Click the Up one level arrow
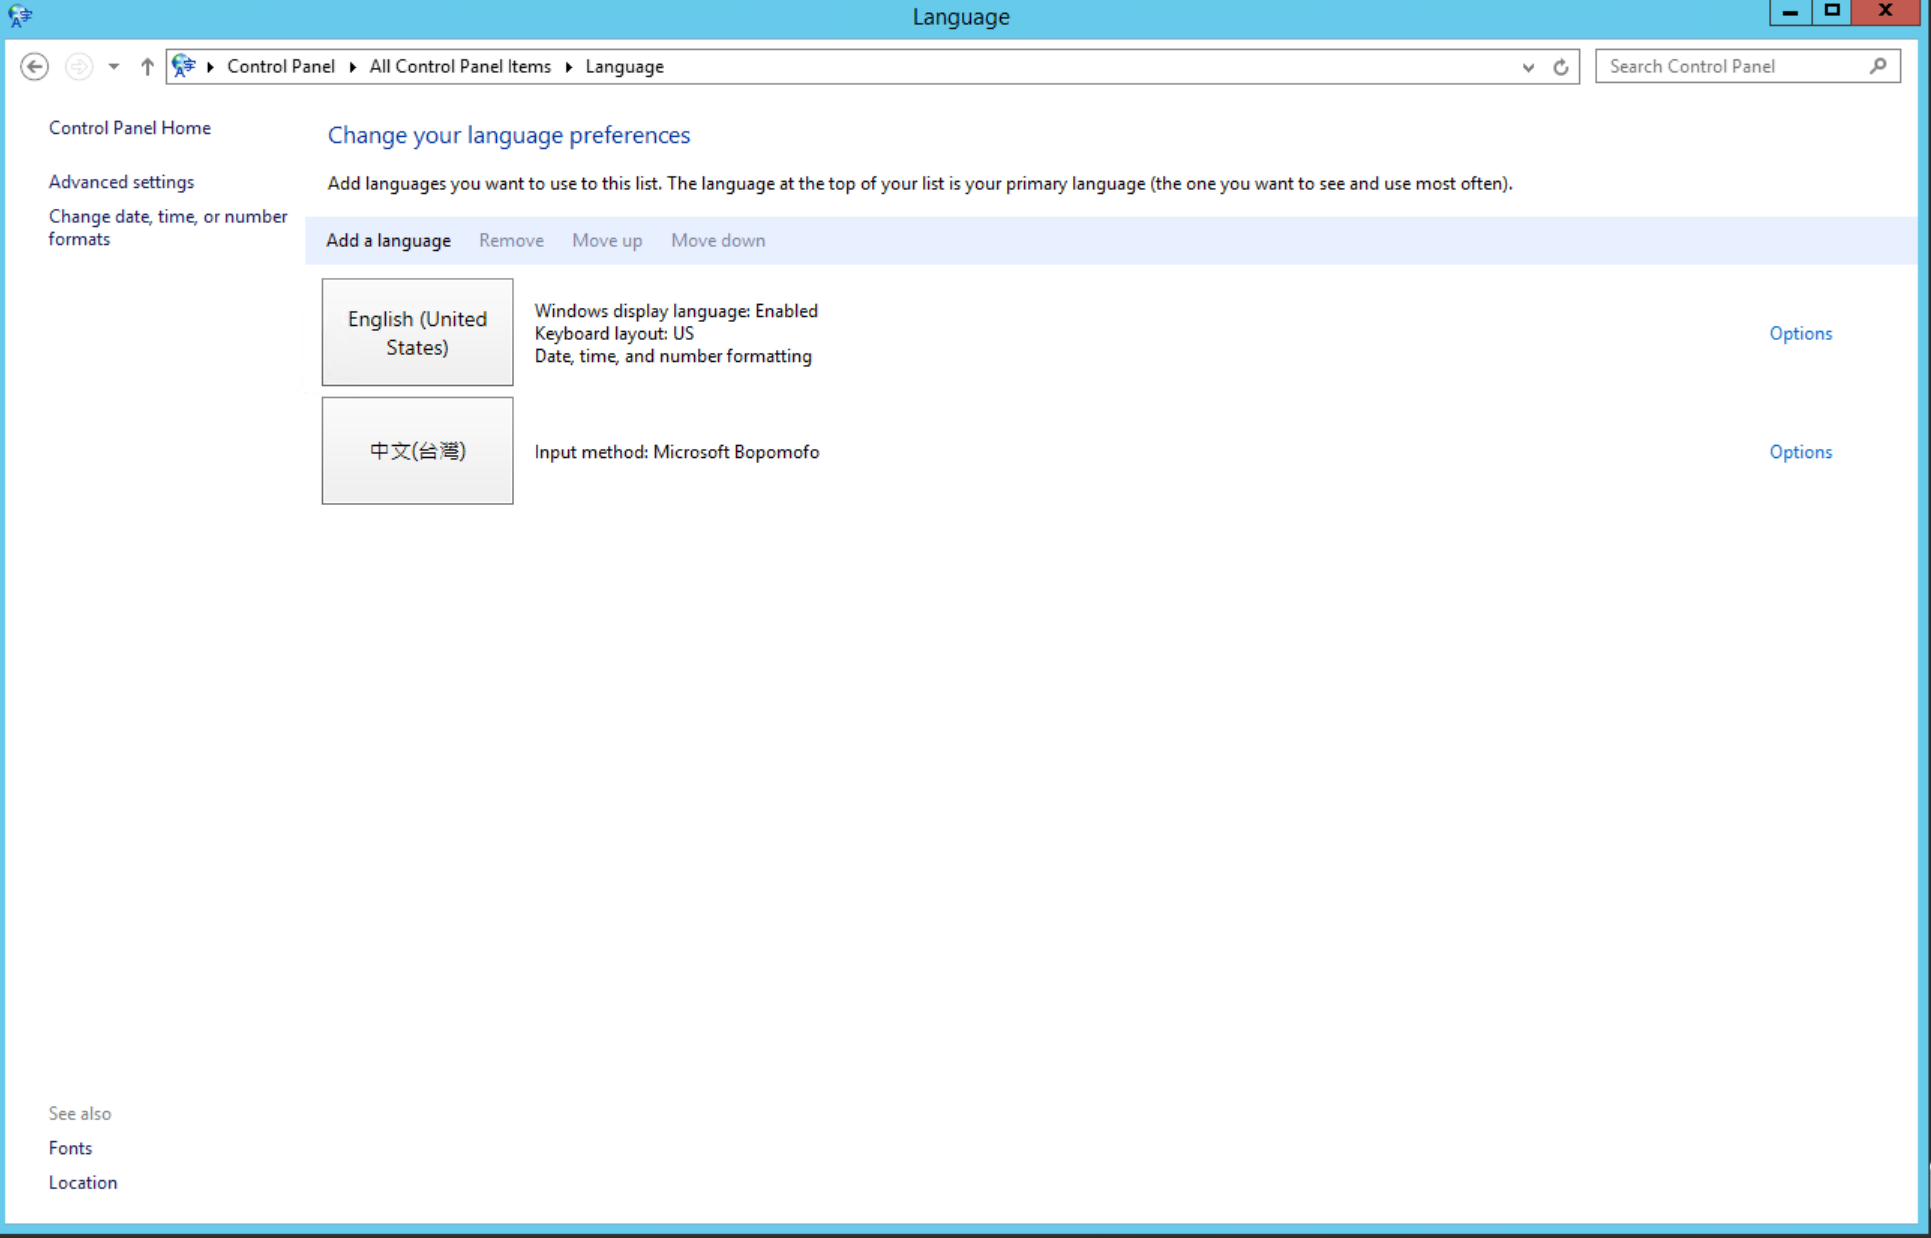 [x=147, y=67]
